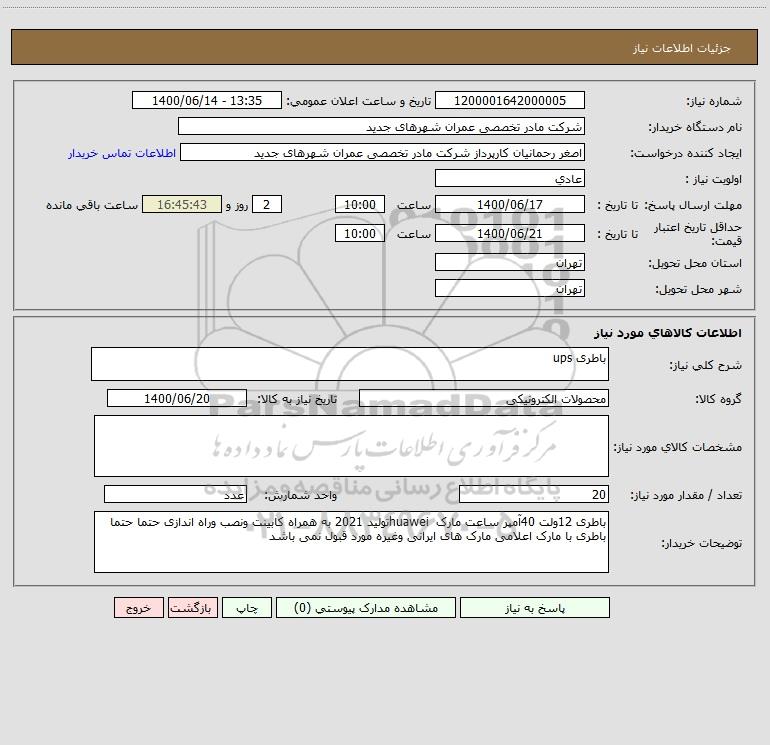Click the گروه کالا label
This screenshot has height=745, width=770.
click(x=718, y=399)
